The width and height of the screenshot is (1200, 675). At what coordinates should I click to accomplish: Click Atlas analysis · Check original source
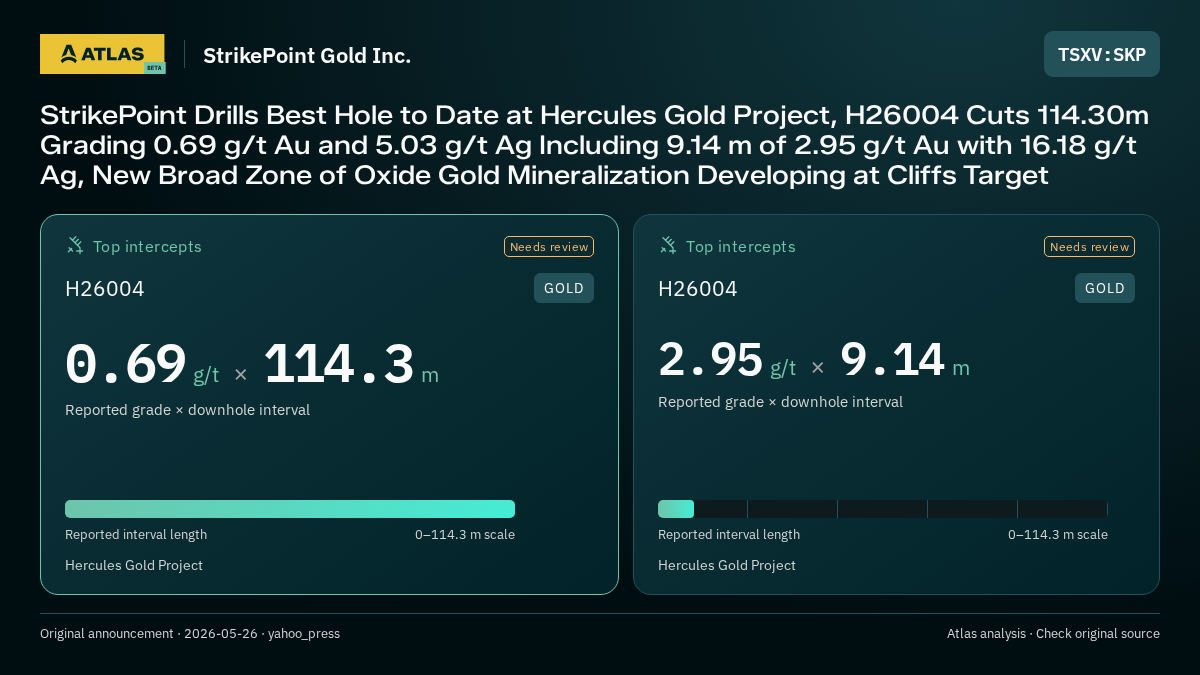(1053, 634)
